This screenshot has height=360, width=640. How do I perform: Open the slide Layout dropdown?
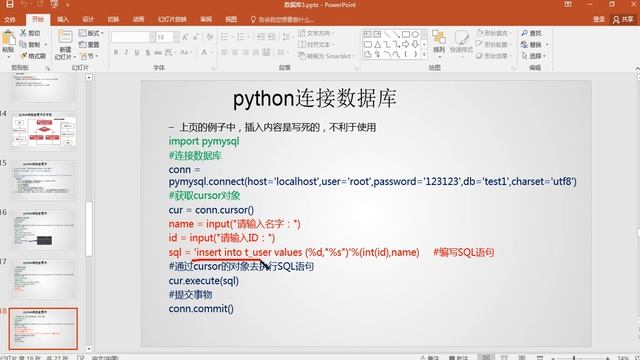click(91, 33)
